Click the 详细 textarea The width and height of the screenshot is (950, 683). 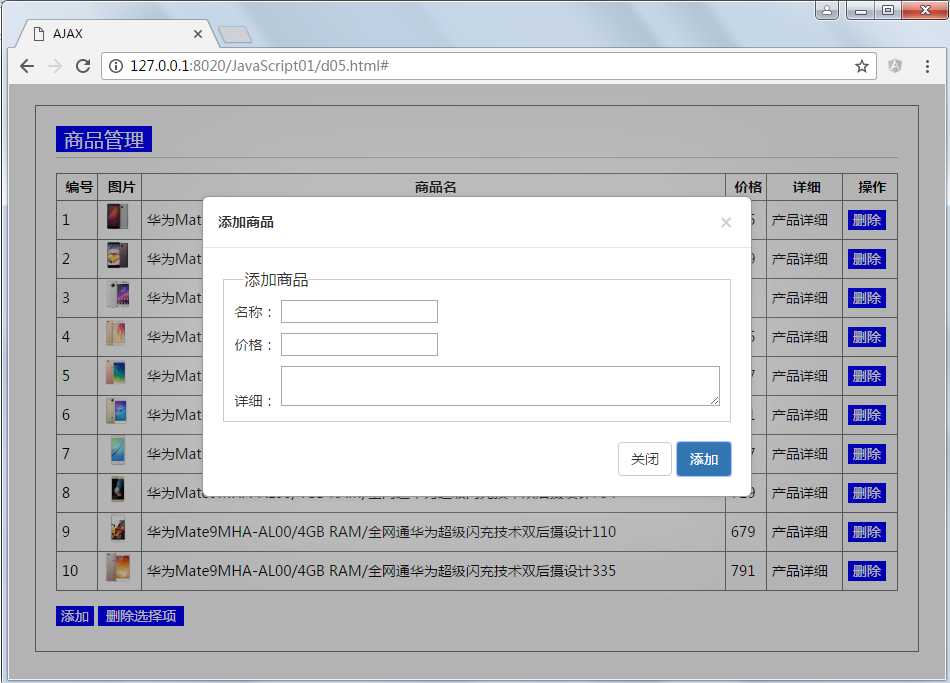[x=500, y=385]
